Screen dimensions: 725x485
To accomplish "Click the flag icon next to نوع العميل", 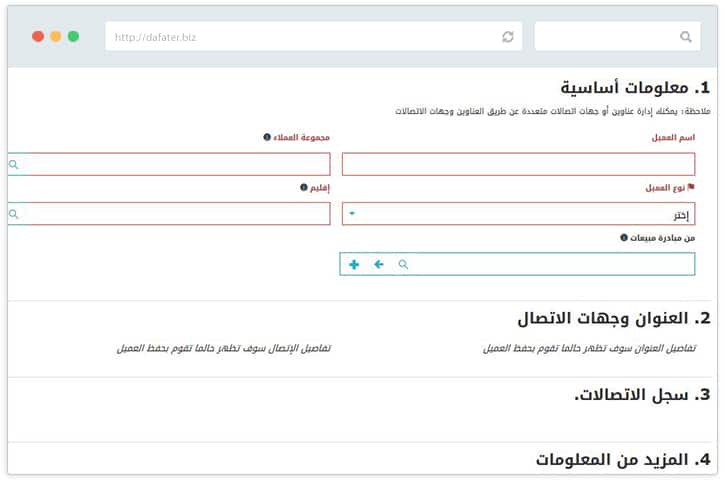I will [690, 187].
